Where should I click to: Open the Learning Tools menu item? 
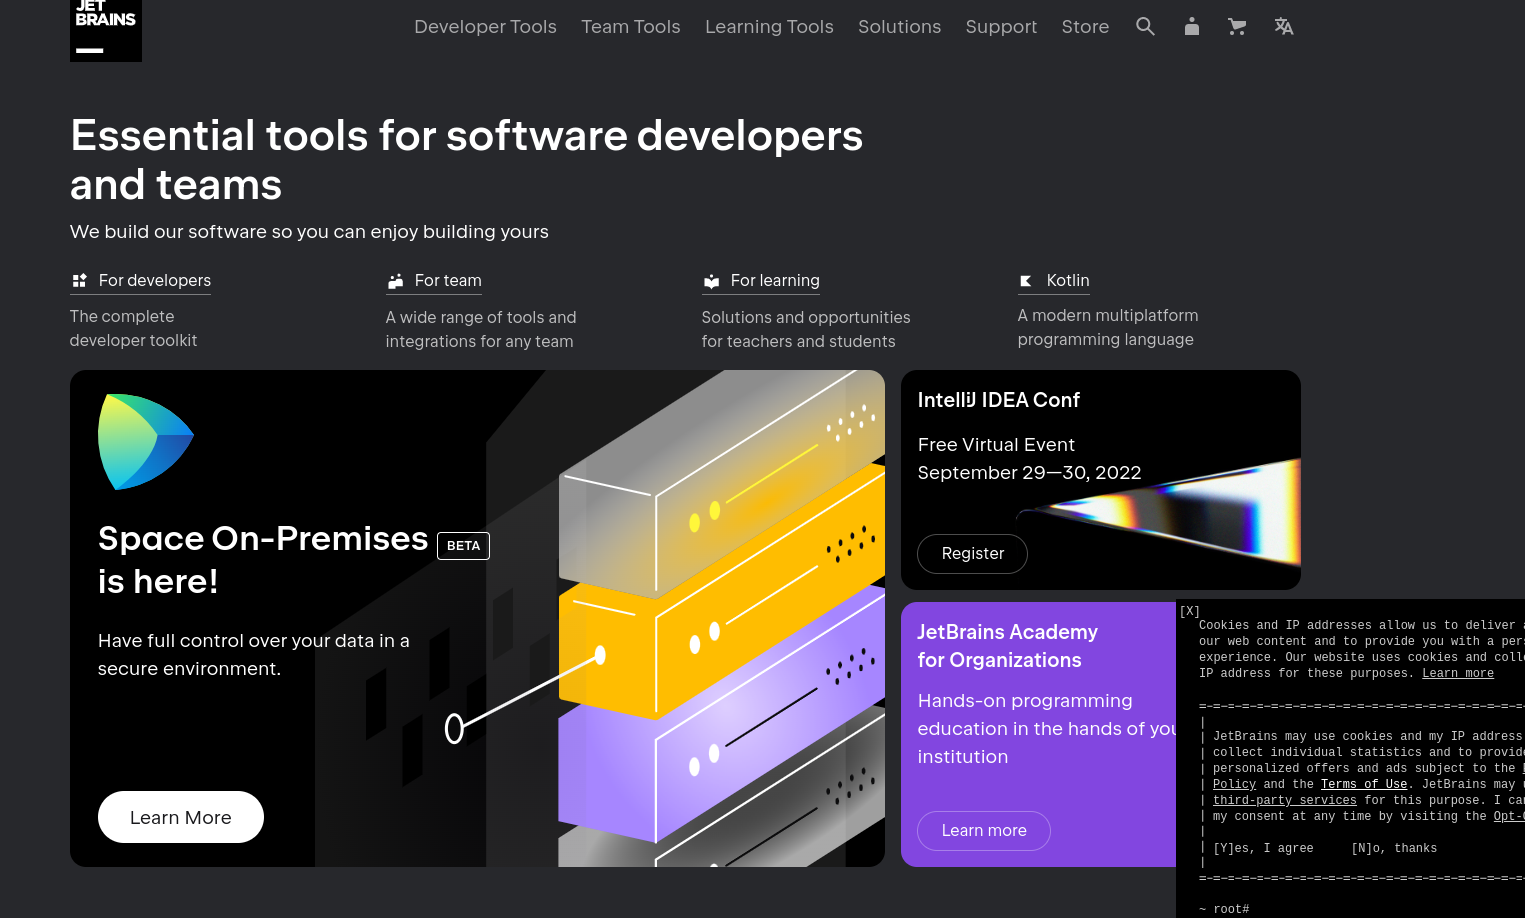(x=769, y=27)
